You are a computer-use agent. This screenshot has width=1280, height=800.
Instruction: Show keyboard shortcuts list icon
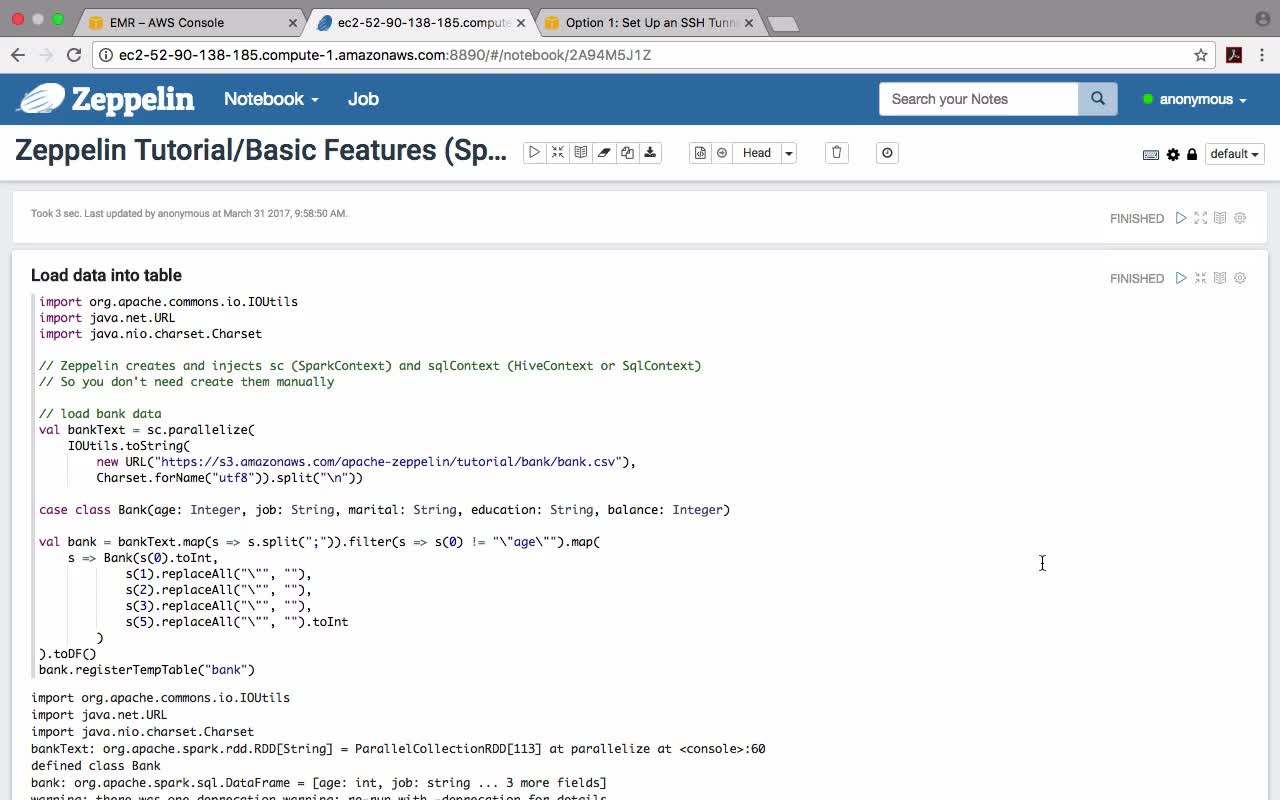[x=1151, y=154]
